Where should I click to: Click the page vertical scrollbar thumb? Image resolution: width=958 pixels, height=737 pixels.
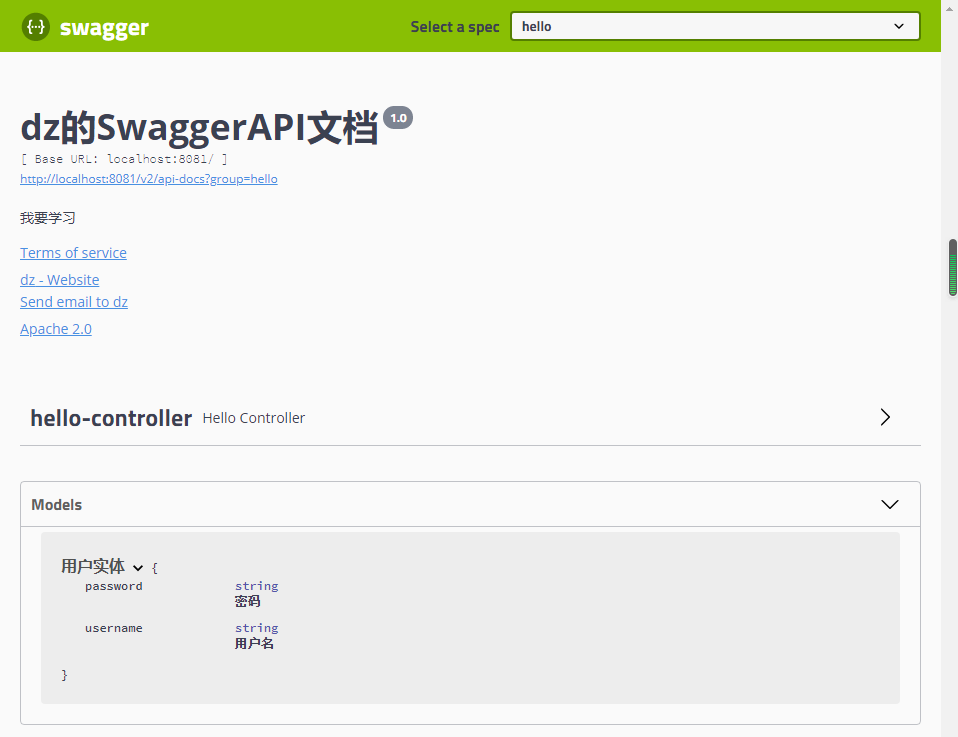[953, 268]
